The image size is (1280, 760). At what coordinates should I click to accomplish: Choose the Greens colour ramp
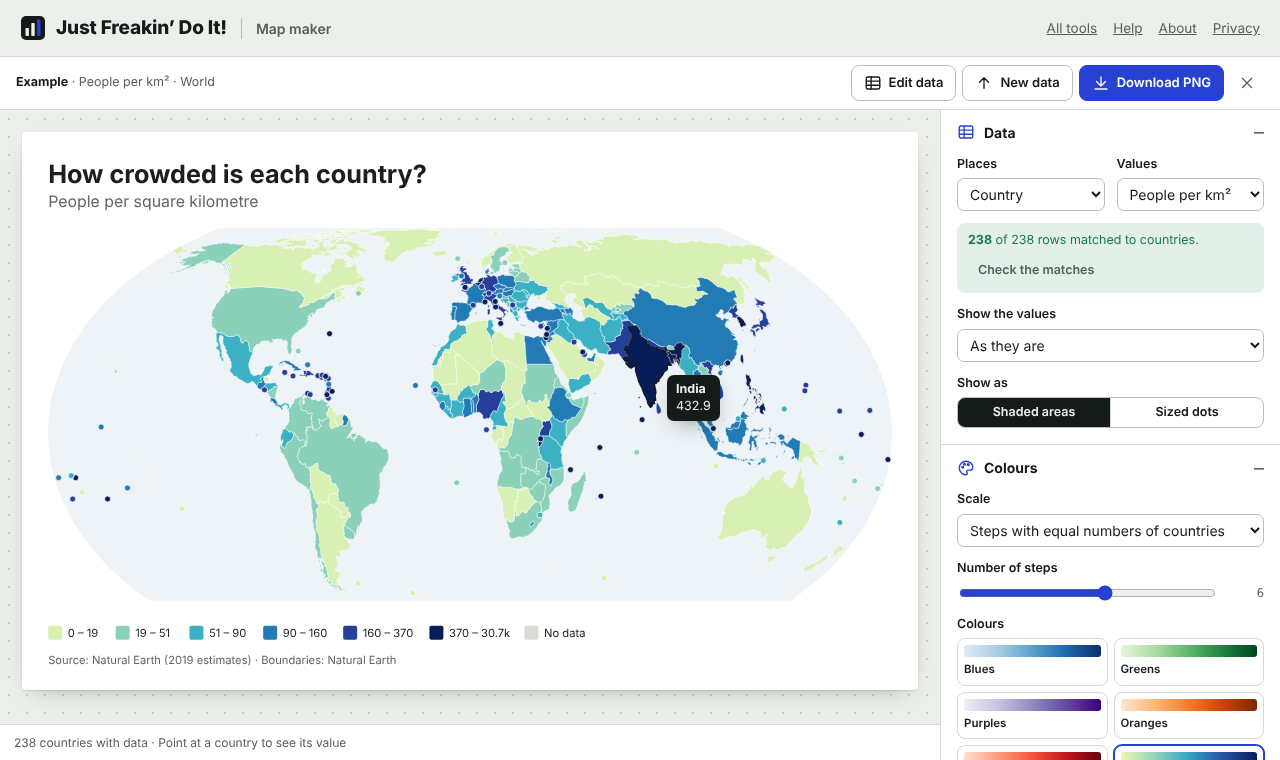pyautogui.click(x=1189, y=662)
